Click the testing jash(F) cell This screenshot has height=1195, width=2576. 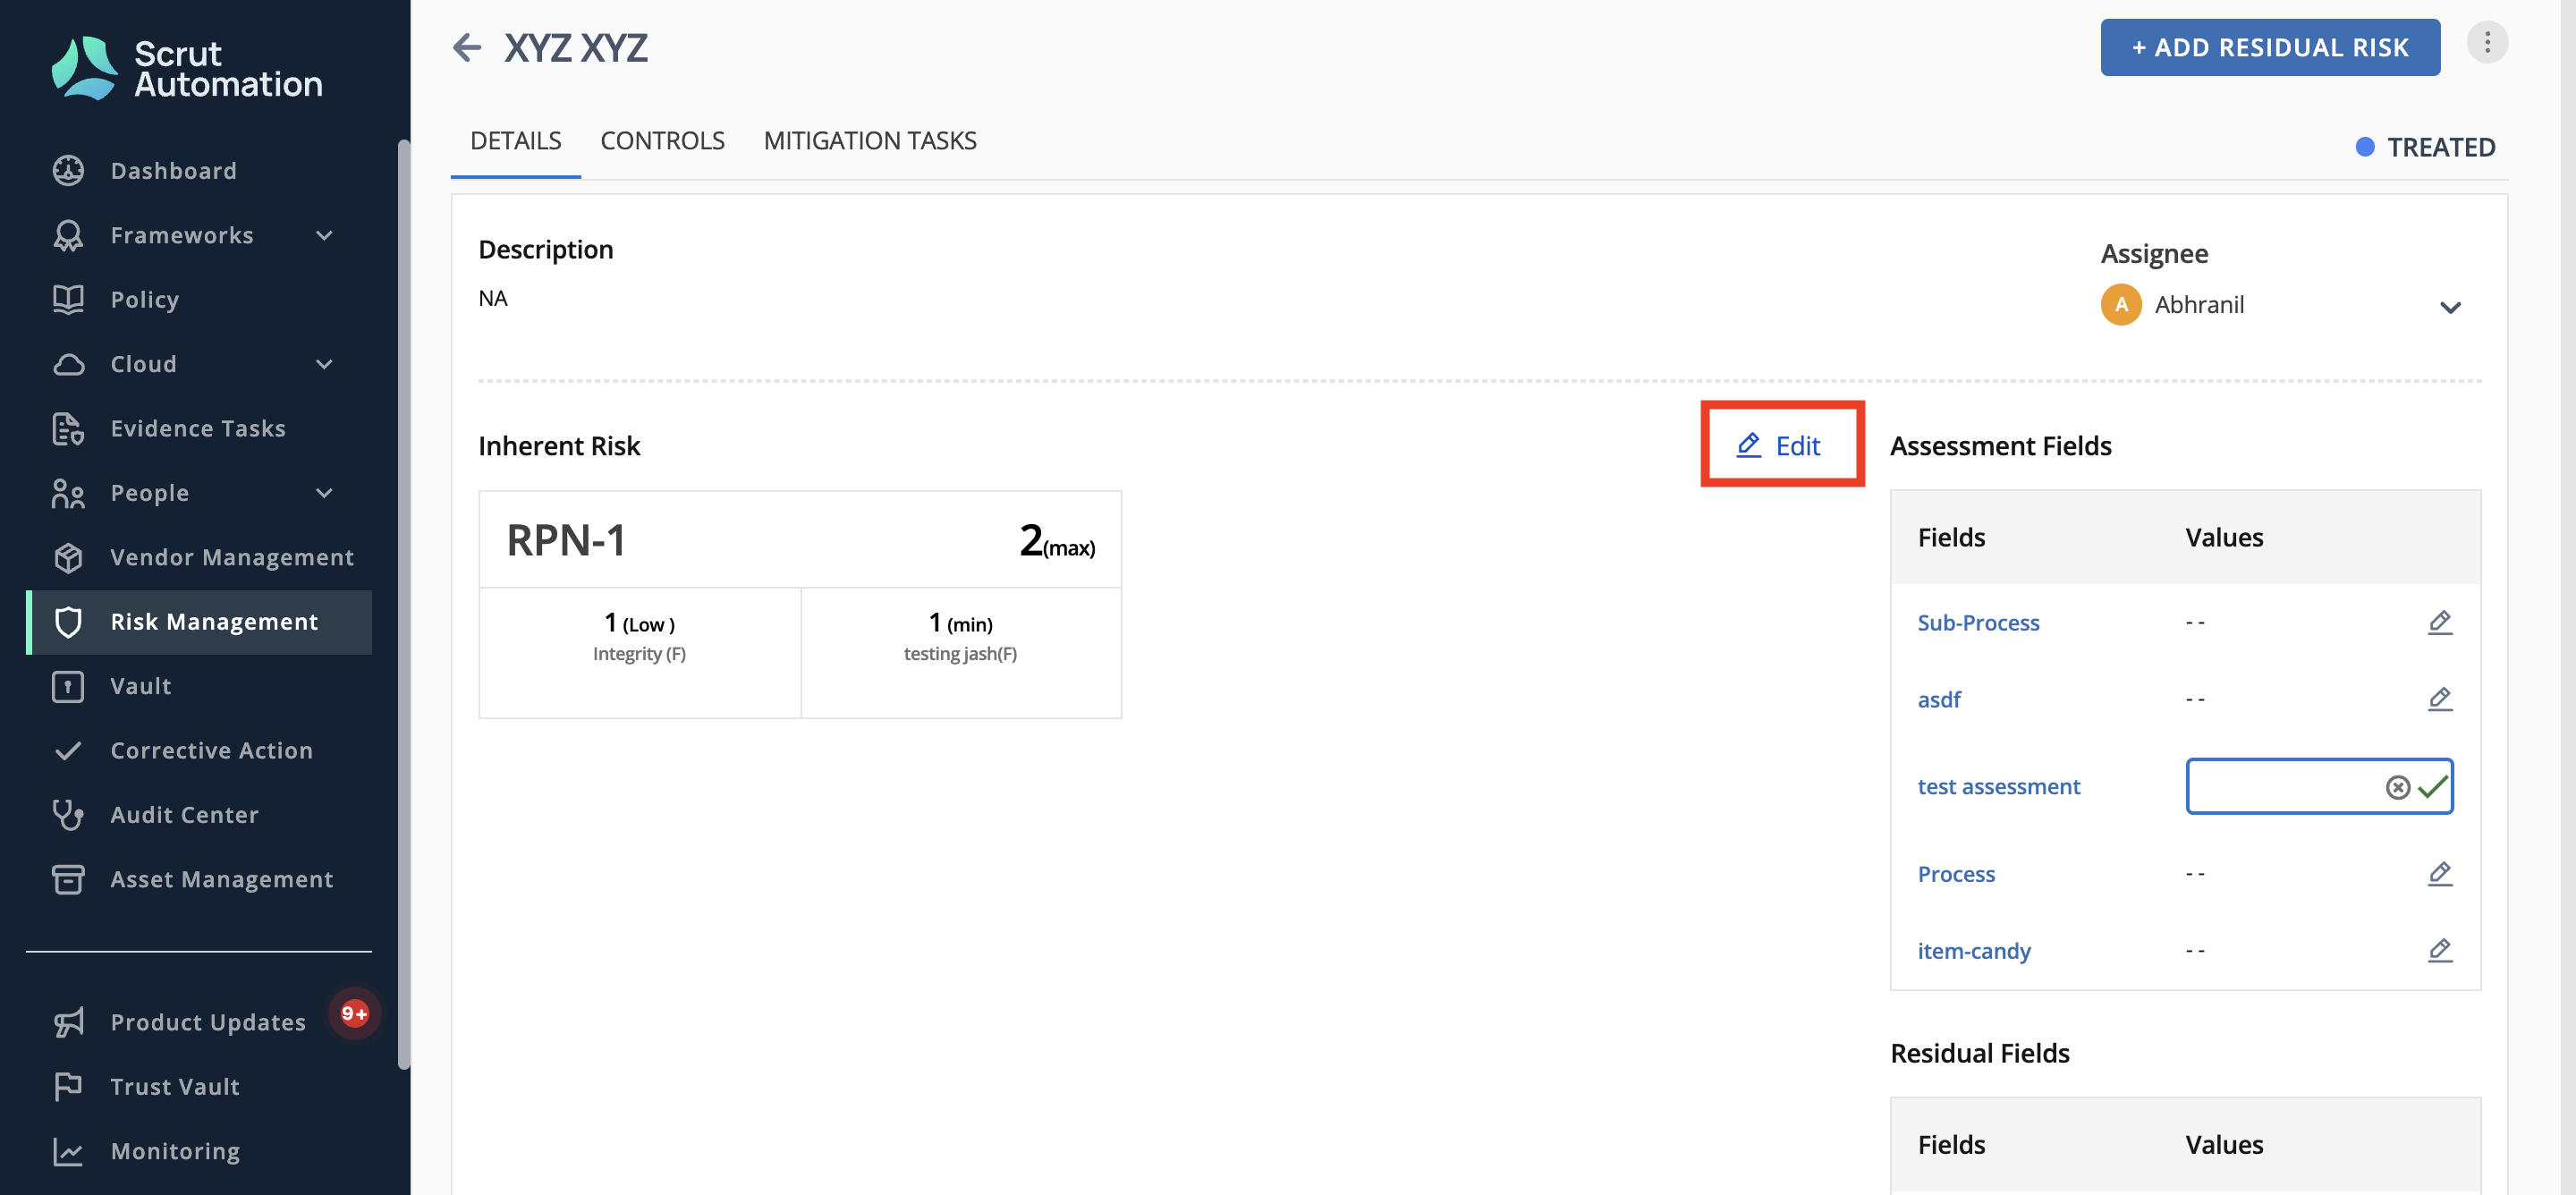pos(961,652)
